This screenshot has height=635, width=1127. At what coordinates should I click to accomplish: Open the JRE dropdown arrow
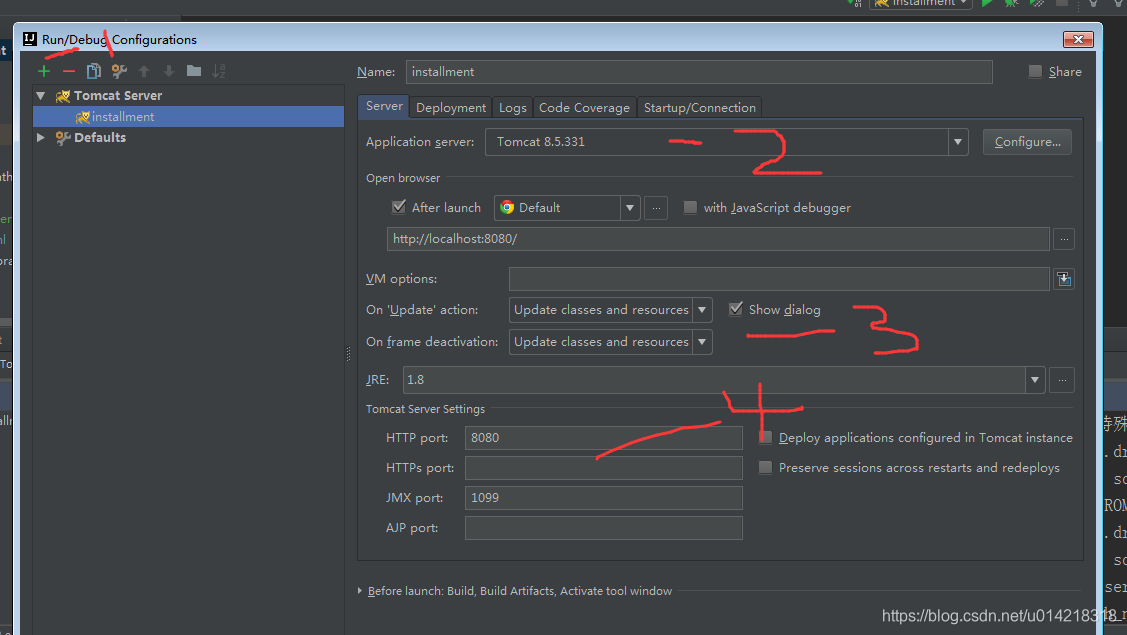point(1034,380)
